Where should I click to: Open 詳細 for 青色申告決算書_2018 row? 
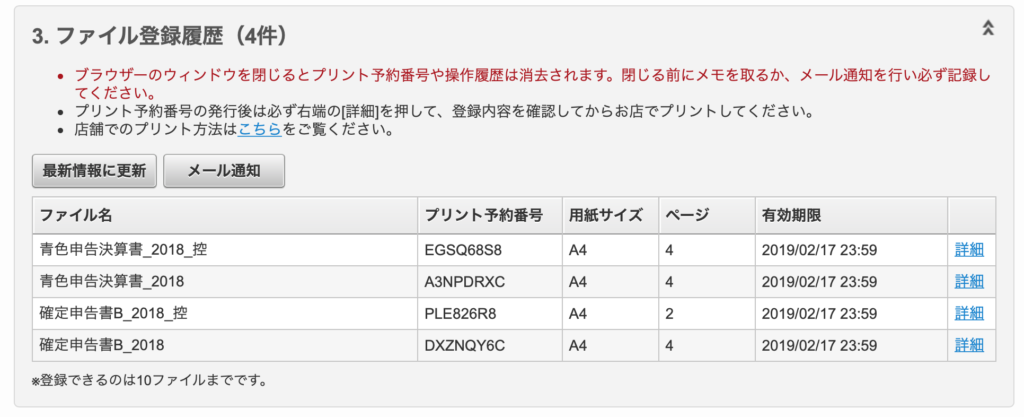[969, 281]
